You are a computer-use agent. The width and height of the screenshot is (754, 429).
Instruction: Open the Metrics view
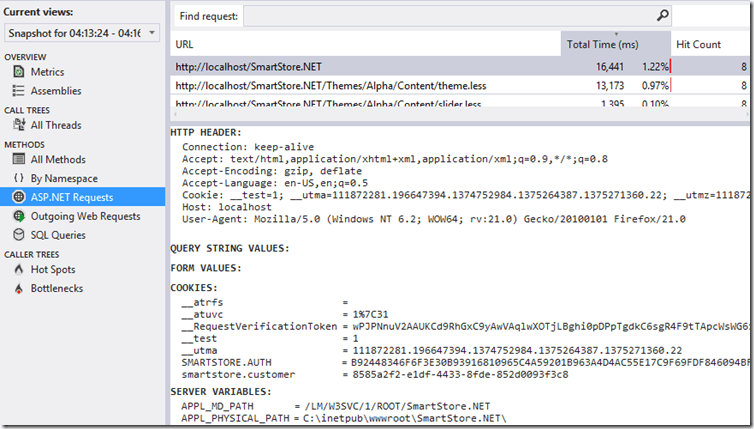(x=47, y=72)
